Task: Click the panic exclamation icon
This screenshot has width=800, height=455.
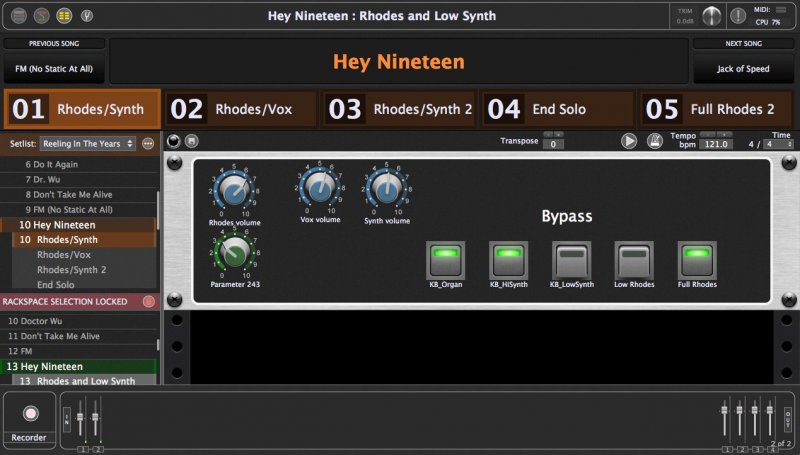Action: coord(739,16)
